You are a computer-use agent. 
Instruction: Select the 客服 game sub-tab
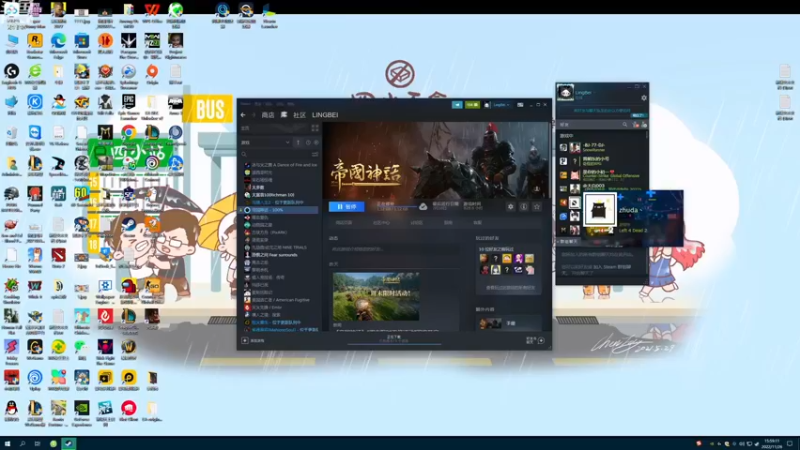click(x=477, y=223)
